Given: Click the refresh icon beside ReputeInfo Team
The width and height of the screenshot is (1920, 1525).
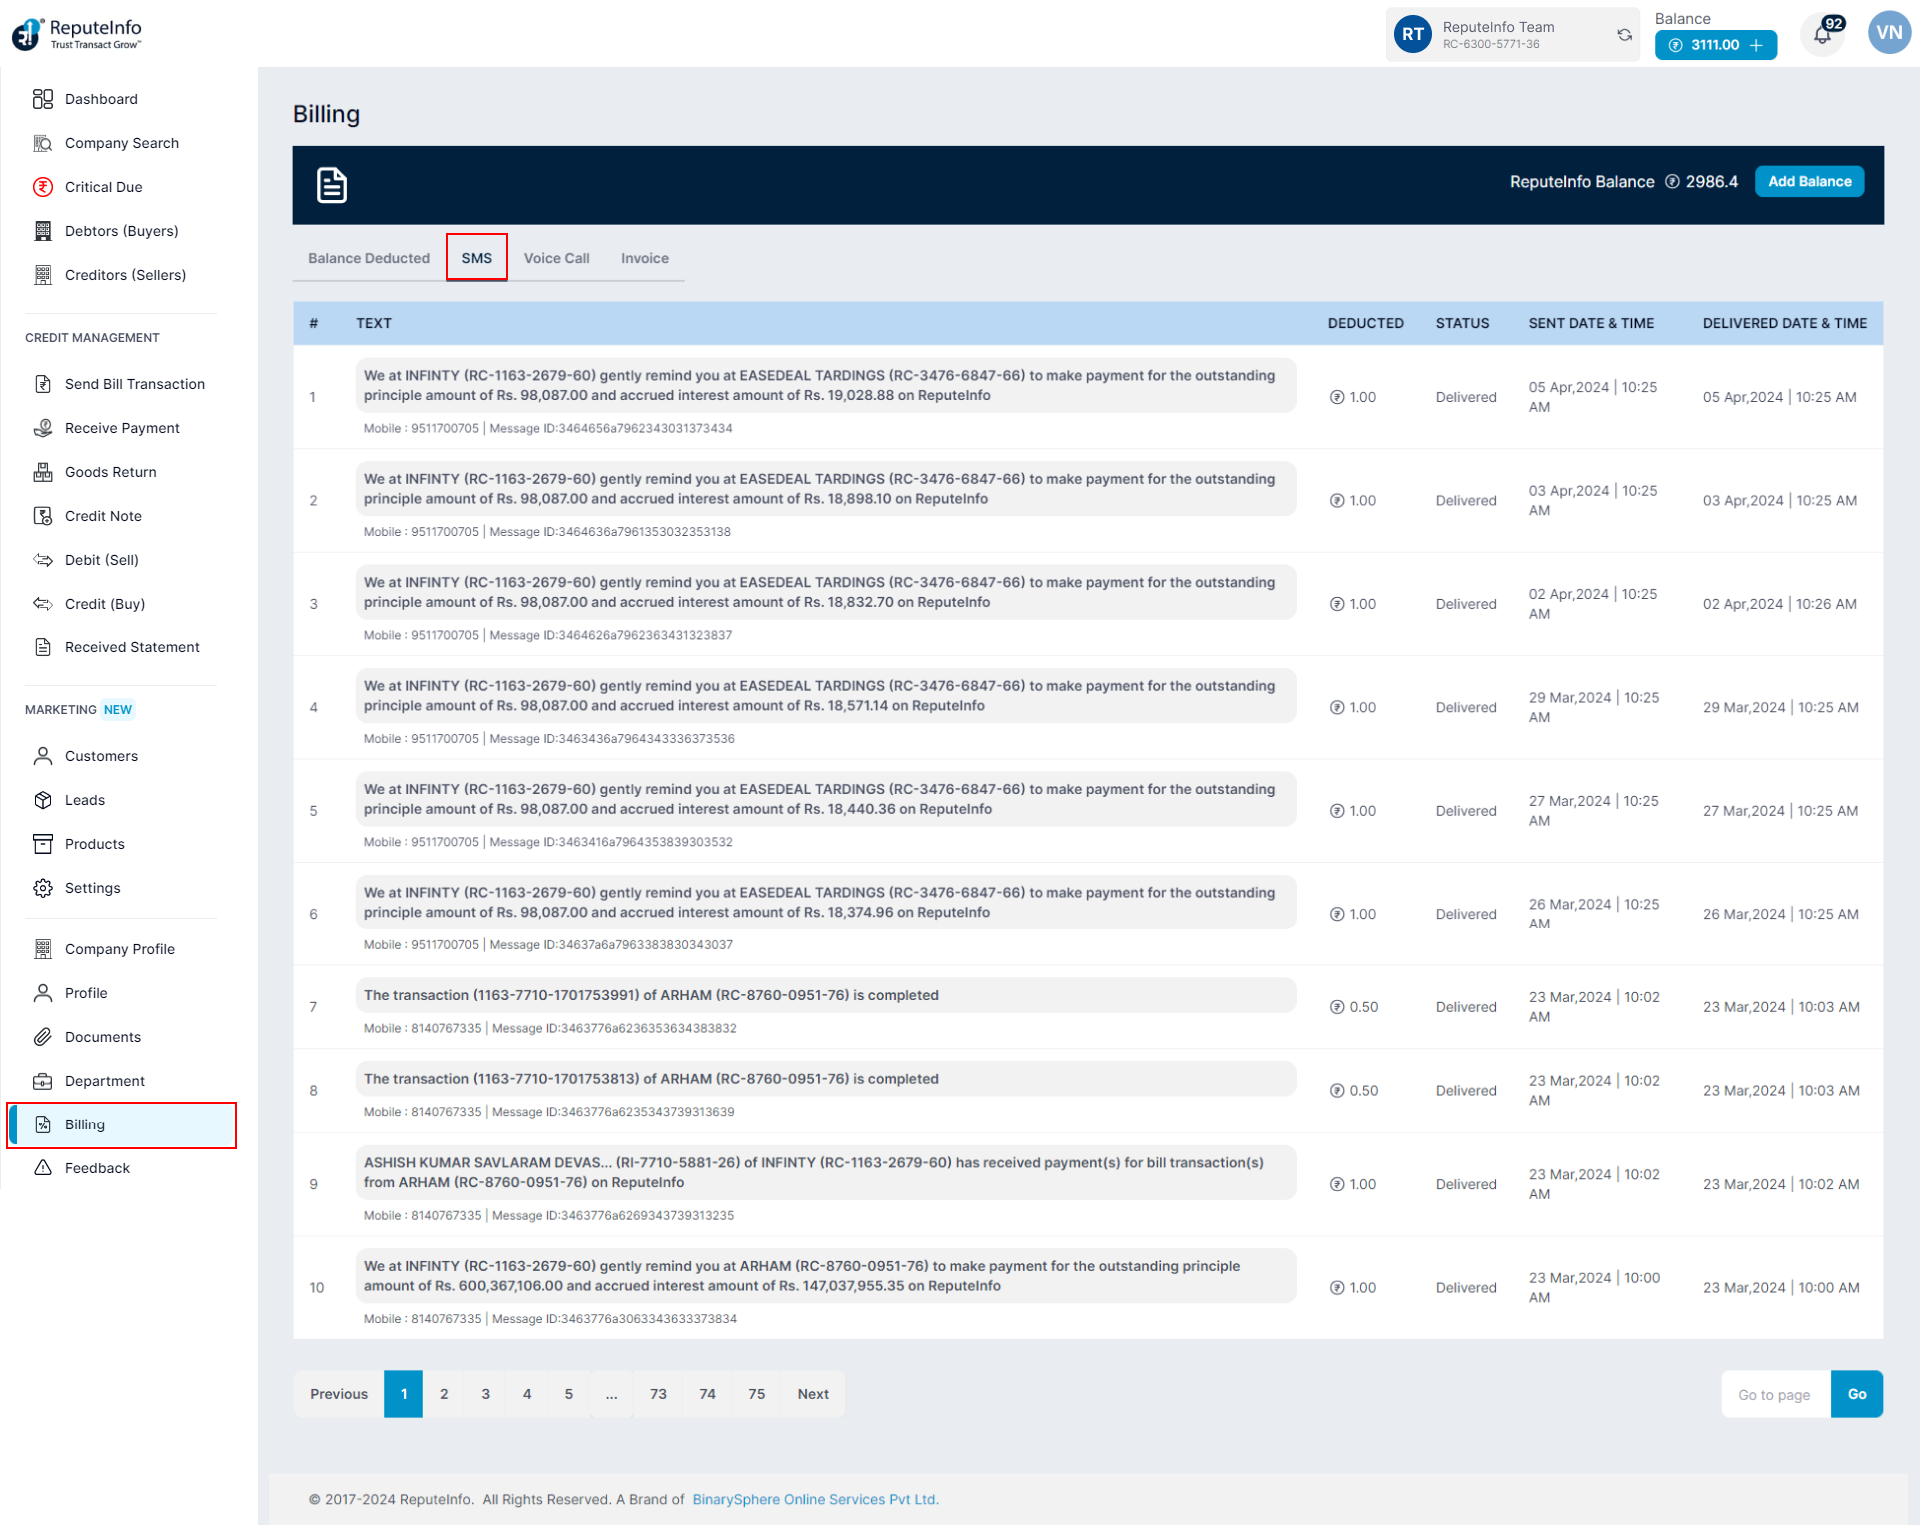Looking at the screenshot, I should (1624, 35).
